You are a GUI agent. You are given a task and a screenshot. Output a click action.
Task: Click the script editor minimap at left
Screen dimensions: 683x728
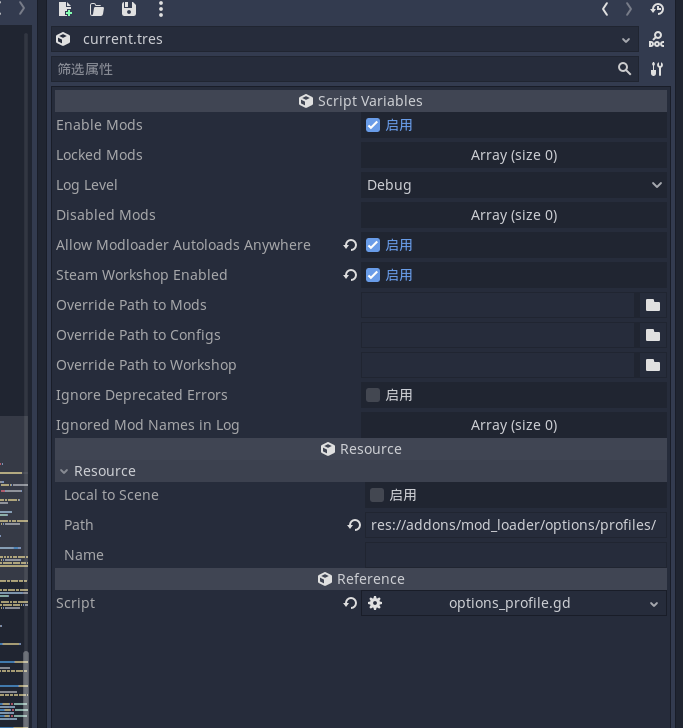12,571
